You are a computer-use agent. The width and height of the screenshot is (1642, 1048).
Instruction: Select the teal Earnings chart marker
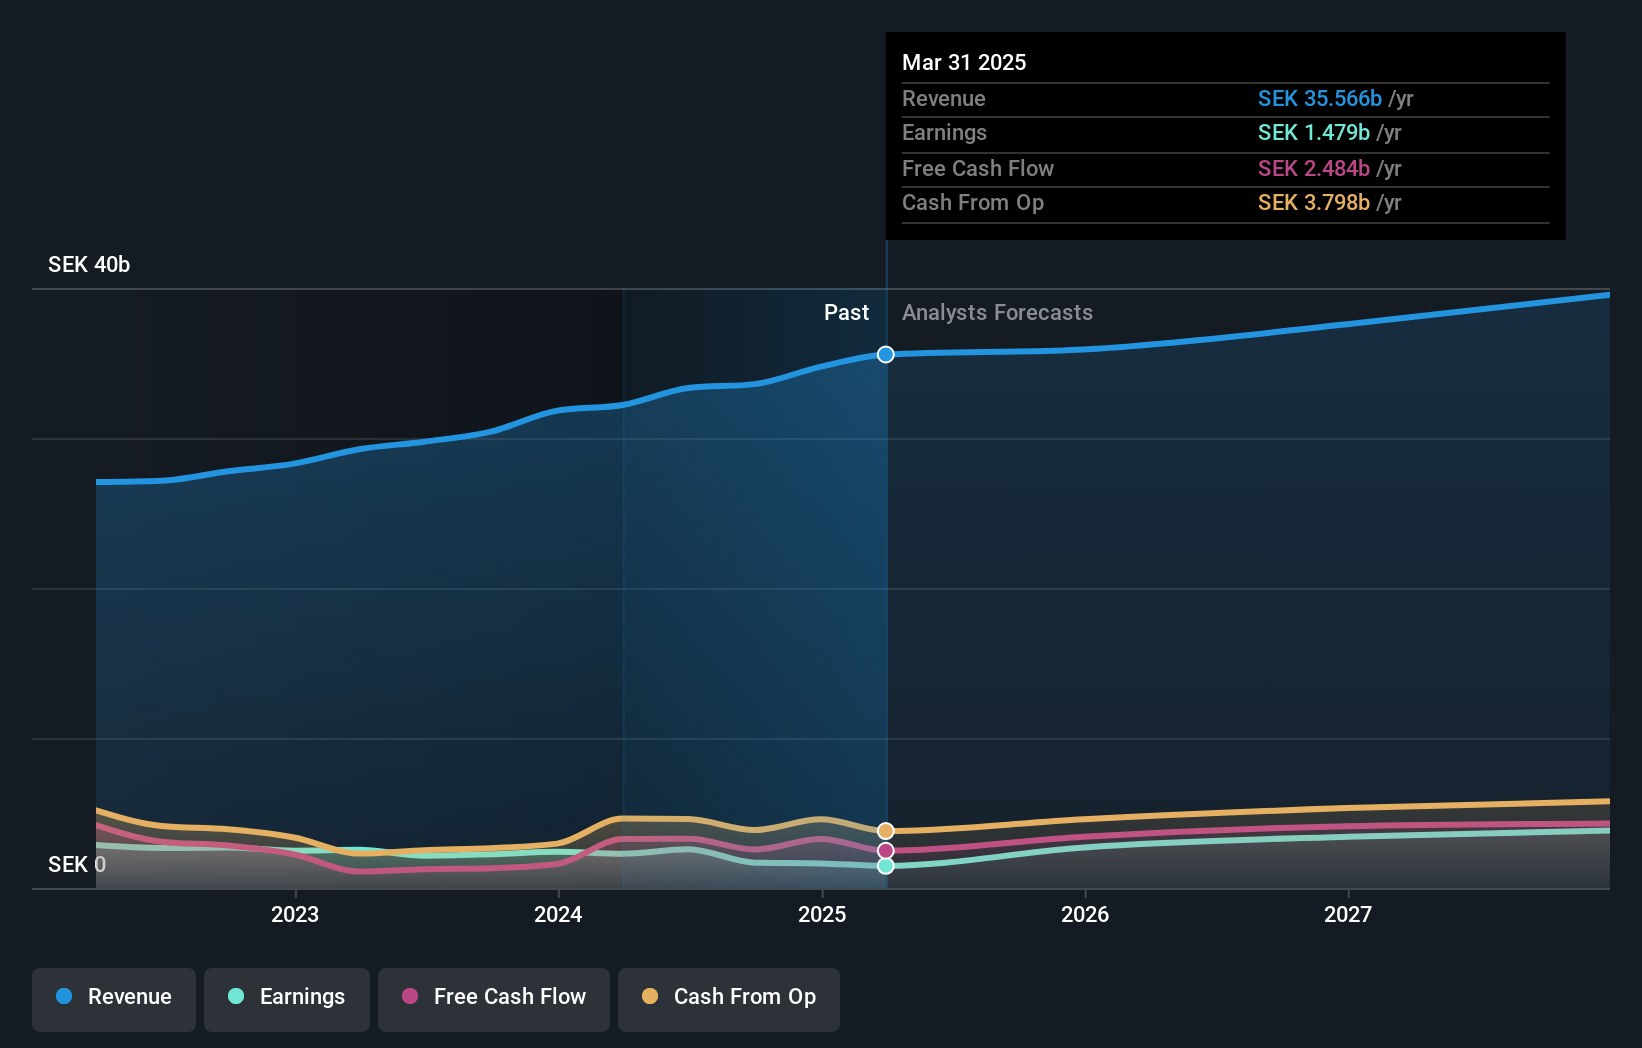click(x=885, y=866)
